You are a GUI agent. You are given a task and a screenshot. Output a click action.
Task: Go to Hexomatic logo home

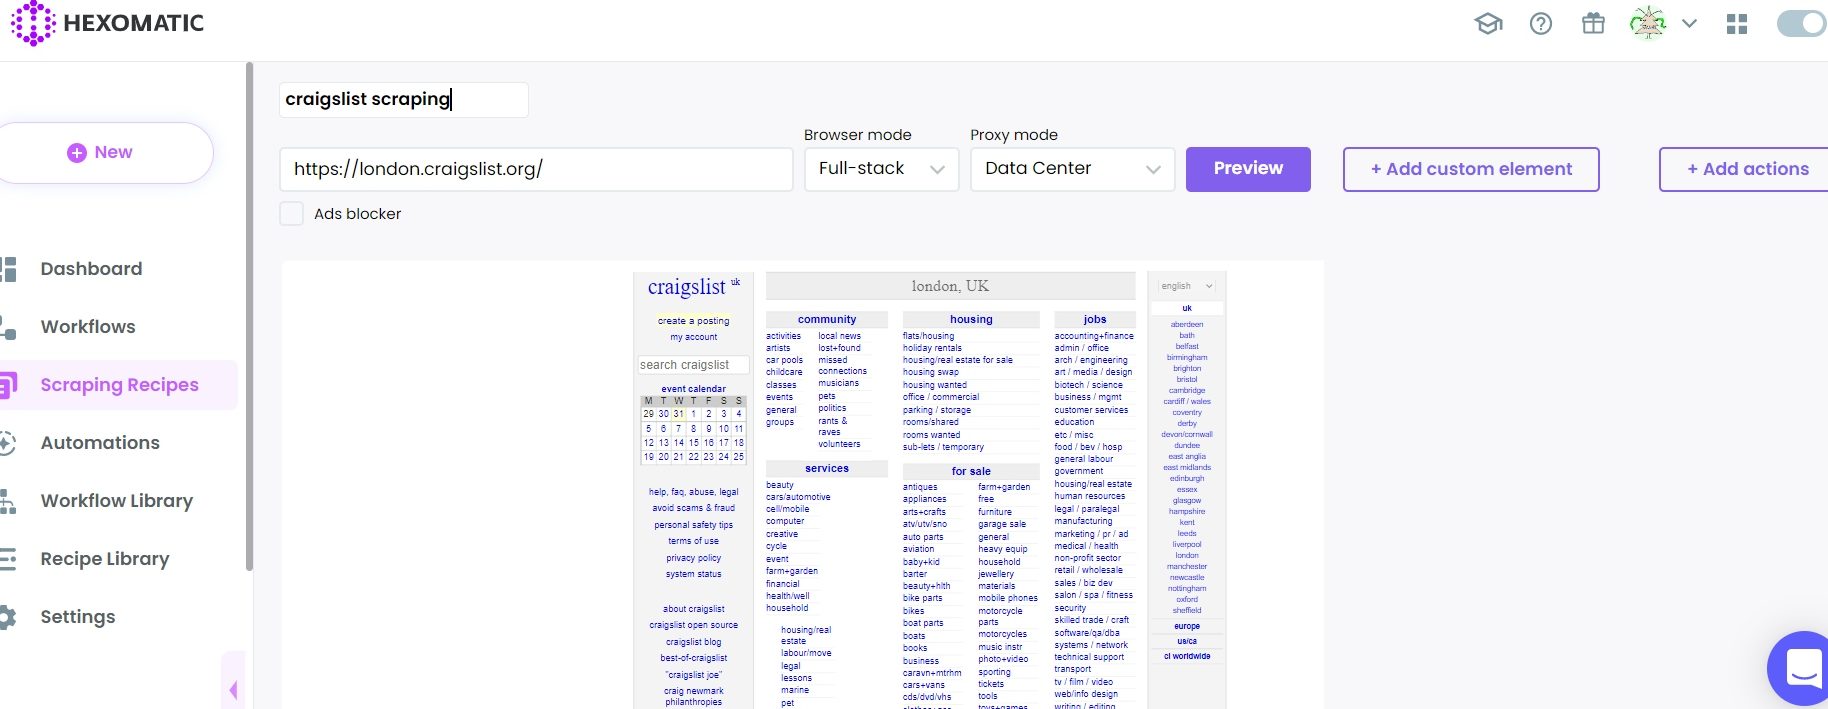tap(107, 23)
